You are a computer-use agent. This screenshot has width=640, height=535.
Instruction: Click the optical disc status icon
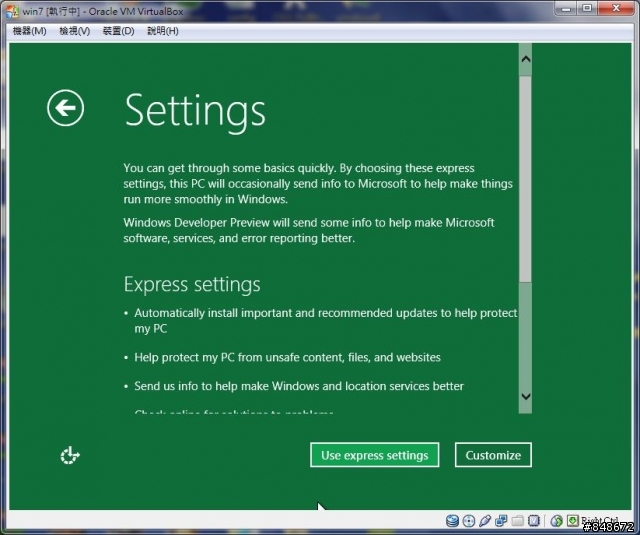pos(469,521)
